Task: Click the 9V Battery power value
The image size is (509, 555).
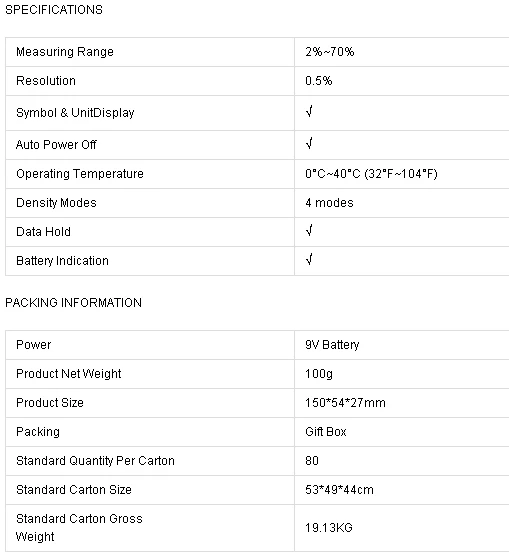Action: coord(332,345)
